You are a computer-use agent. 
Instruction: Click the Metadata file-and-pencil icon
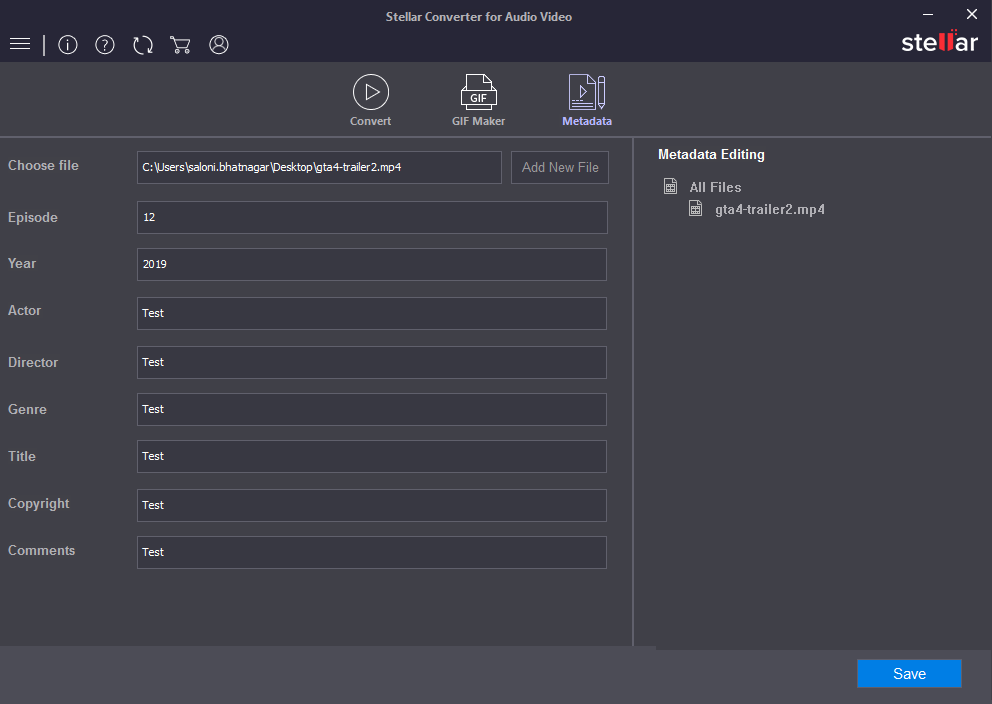point(587,92)
